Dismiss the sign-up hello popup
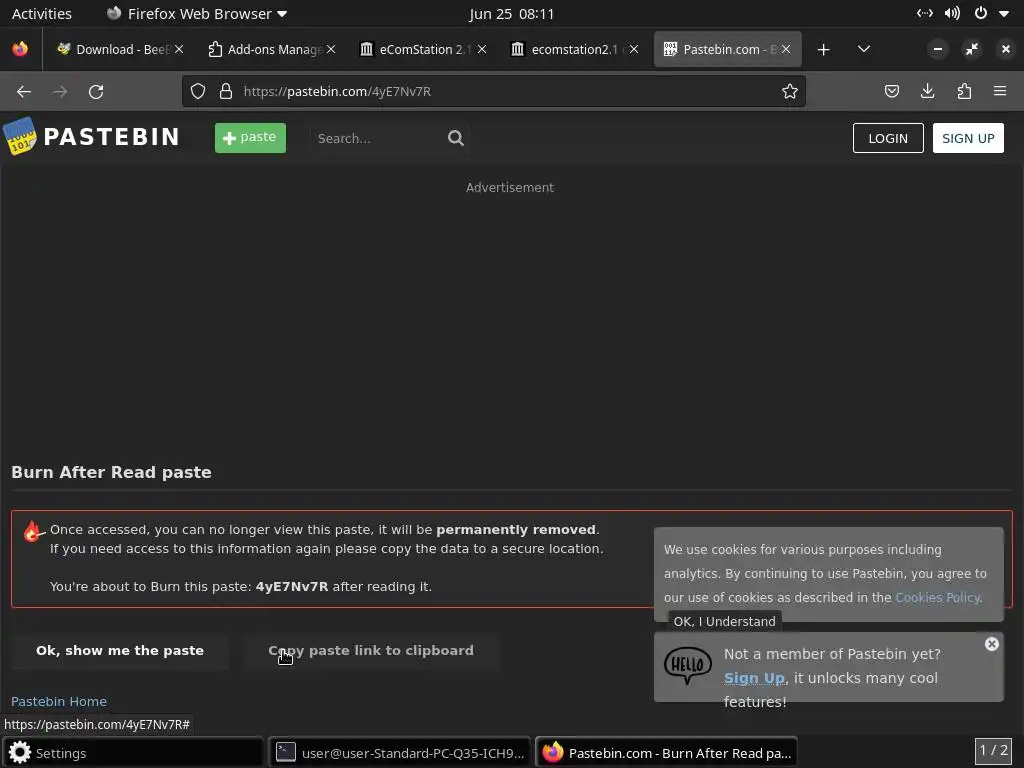1024x768 pixels. tap(991, 645)
